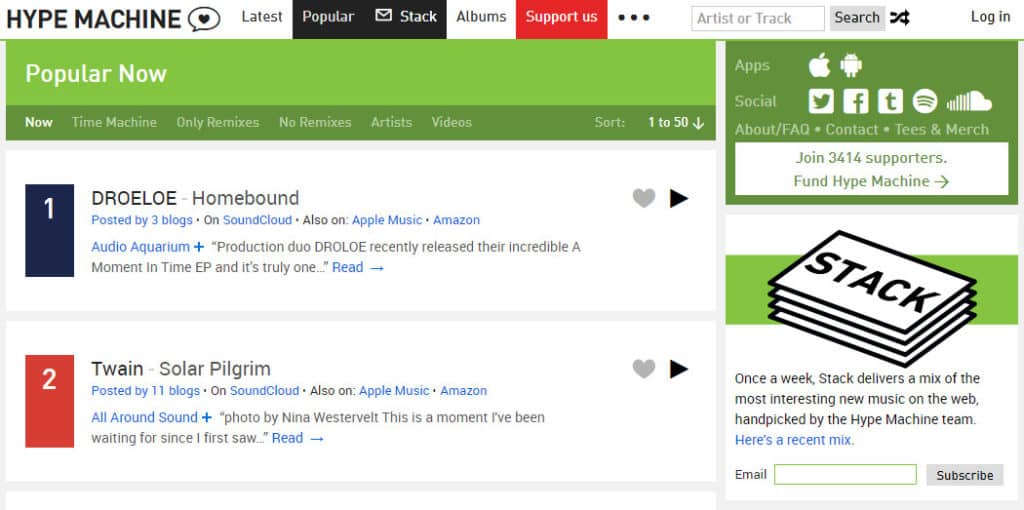The image size is (1024, 510).
Task: Open the Audio Aquarium blog link
Action: click(x=140, y=247)
